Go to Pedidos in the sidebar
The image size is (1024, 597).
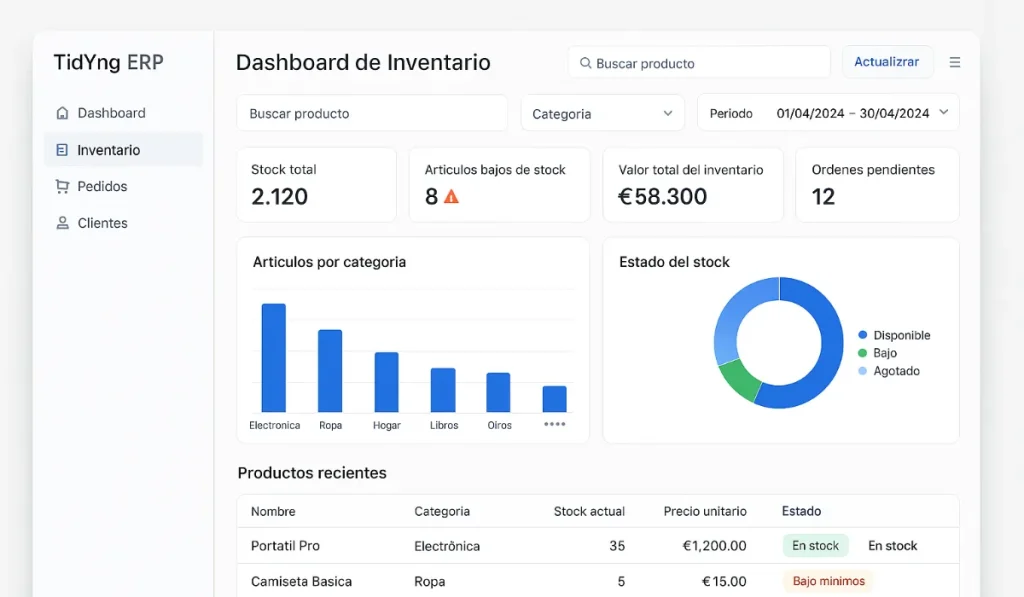coord(102,186)
